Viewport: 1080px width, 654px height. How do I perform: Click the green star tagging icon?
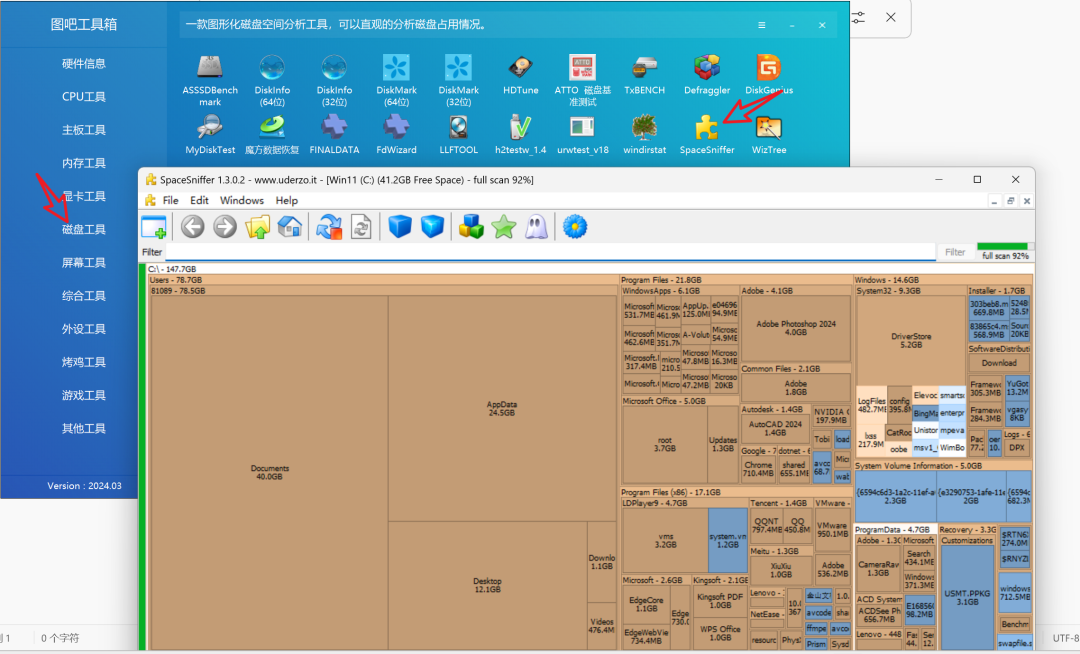[503, 226]
